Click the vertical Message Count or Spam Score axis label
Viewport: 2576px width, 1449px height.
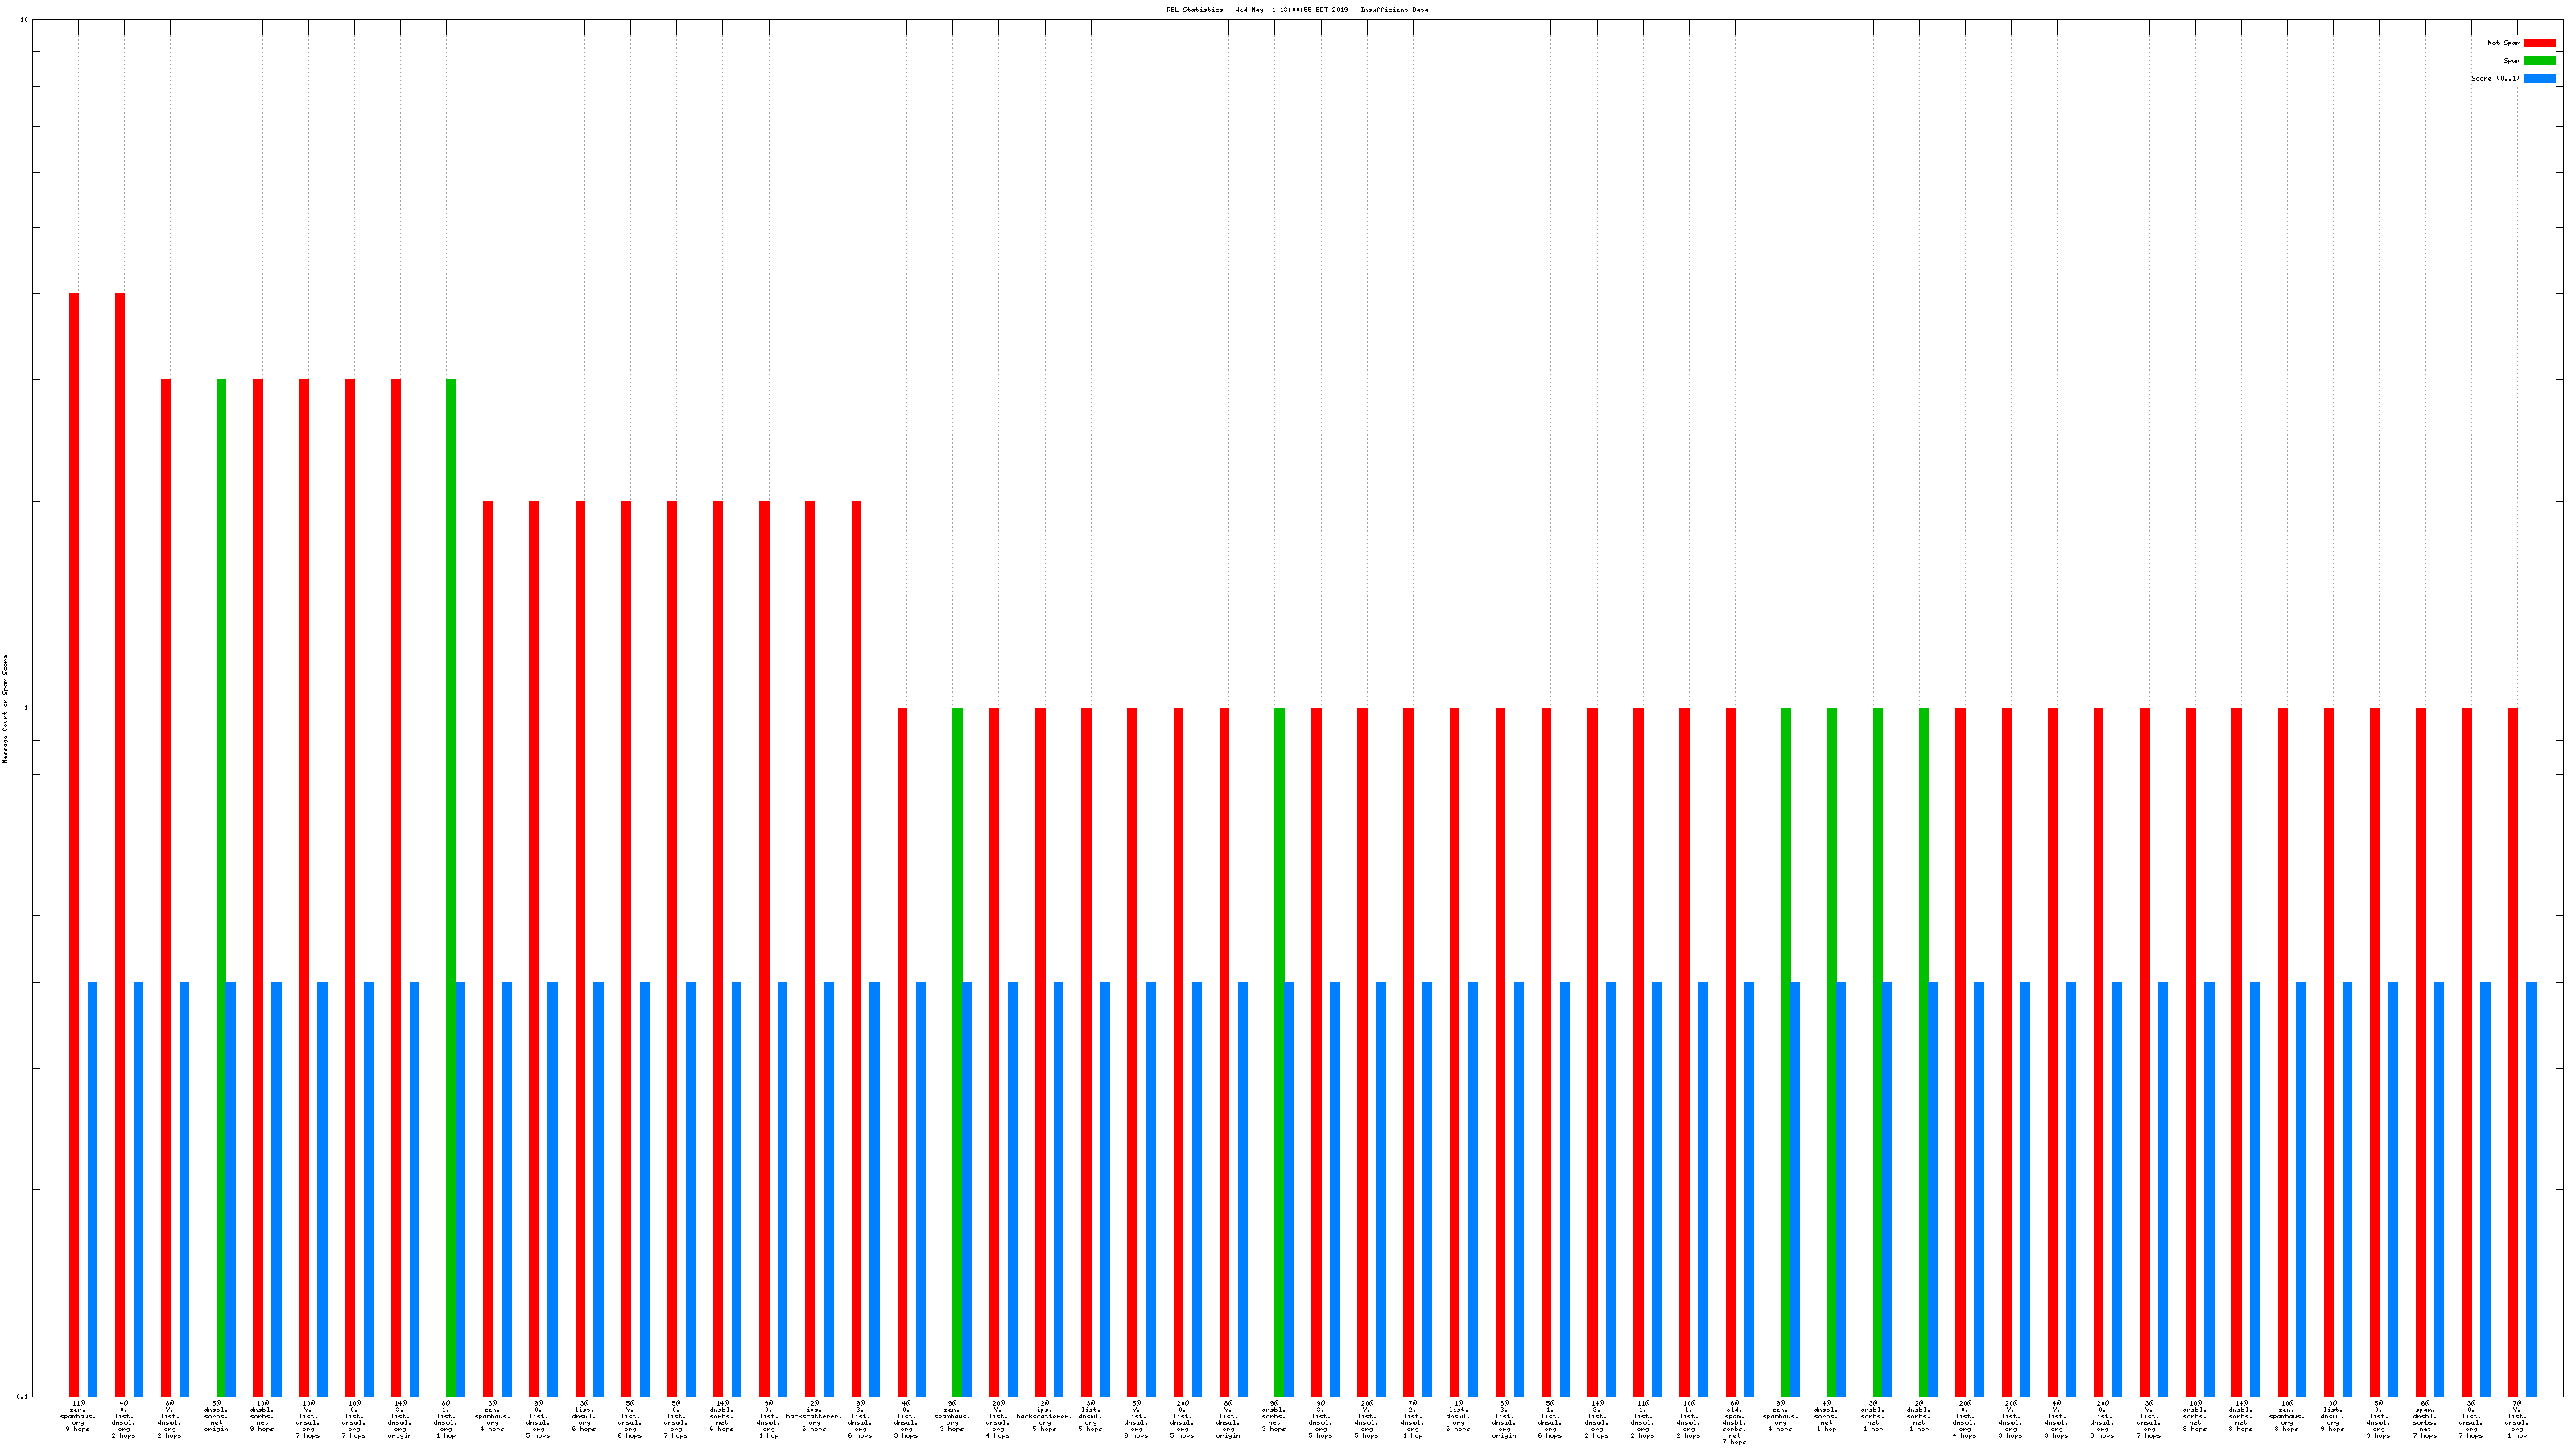click(5, 709)
